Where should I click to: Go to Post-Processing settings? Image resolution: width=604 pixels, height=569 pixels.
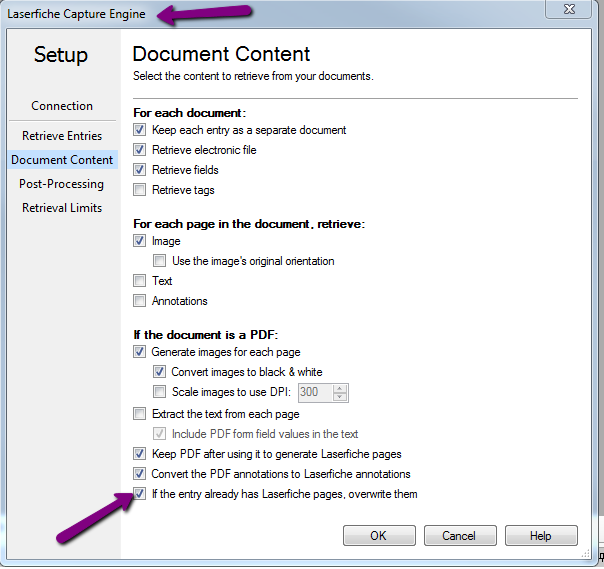[x=62, y=184]
